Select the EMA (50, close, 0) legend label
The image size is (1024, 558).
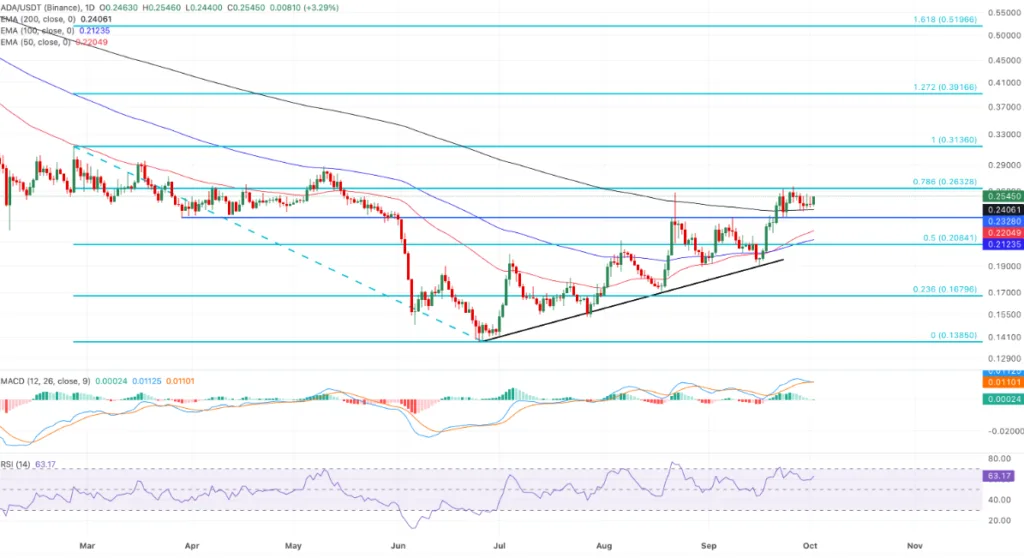click(x=35, y=42)
